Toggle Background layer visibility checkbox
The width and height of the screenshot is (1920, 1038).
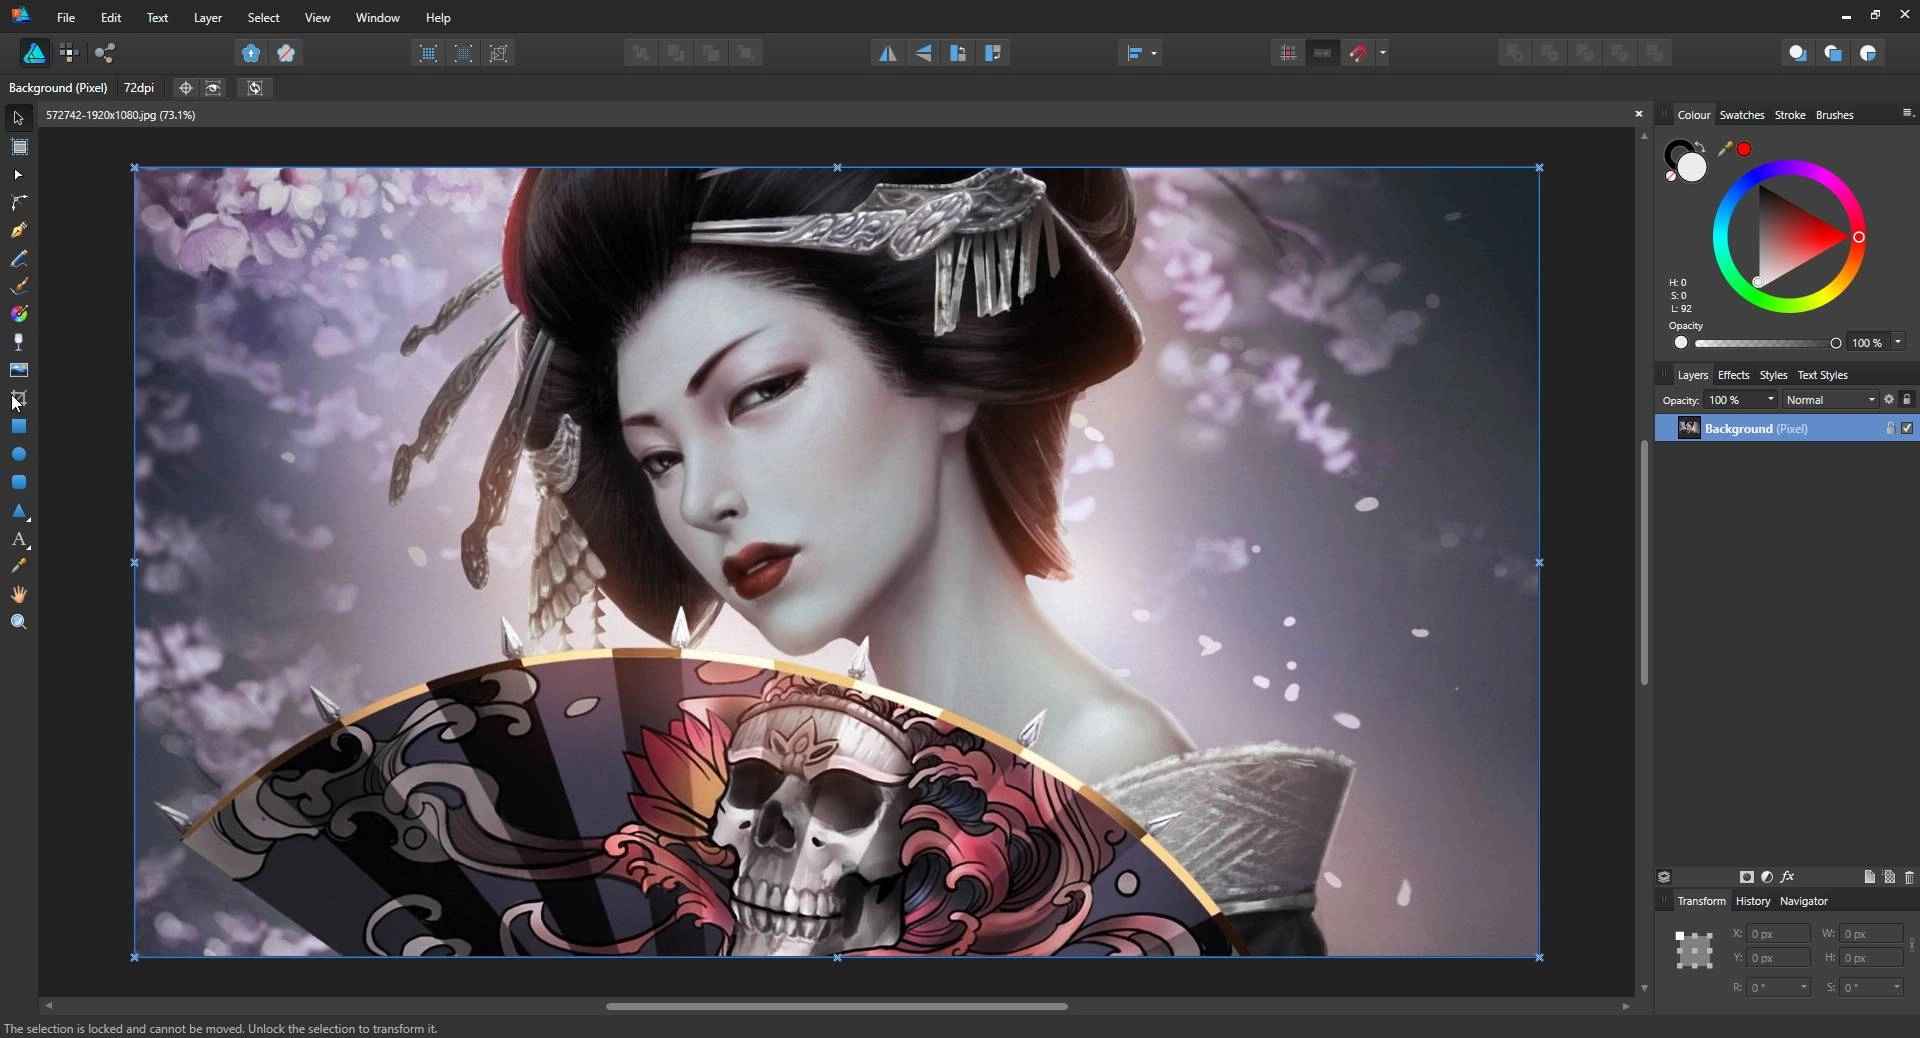tap(1907, 428)
